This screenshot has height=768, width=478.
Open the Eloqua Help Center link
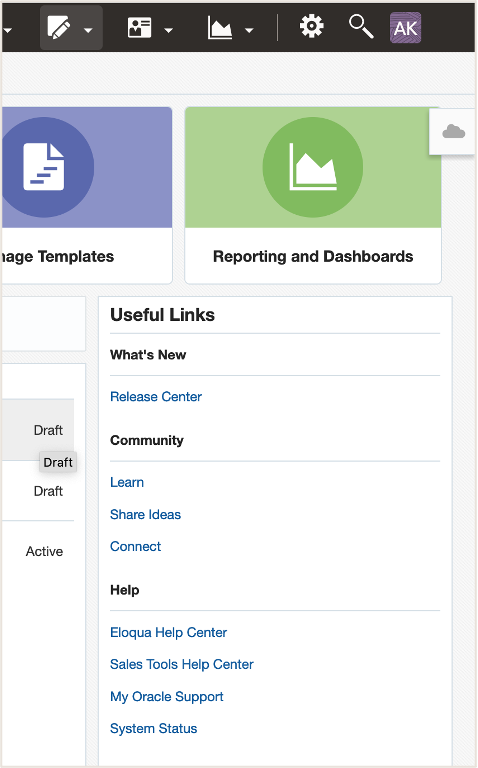pyautogui.click(x=168, y=632)
